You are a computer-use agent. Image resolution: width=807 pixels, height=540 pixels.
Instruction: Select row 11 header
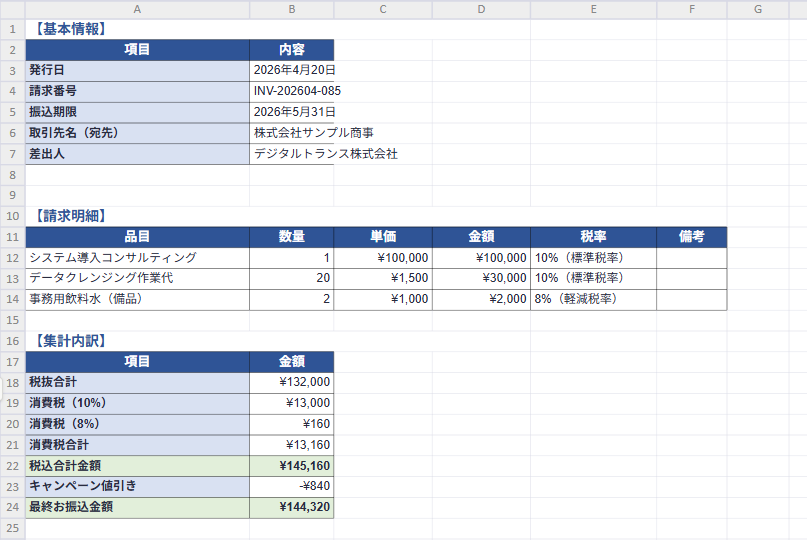pos(12,237)
